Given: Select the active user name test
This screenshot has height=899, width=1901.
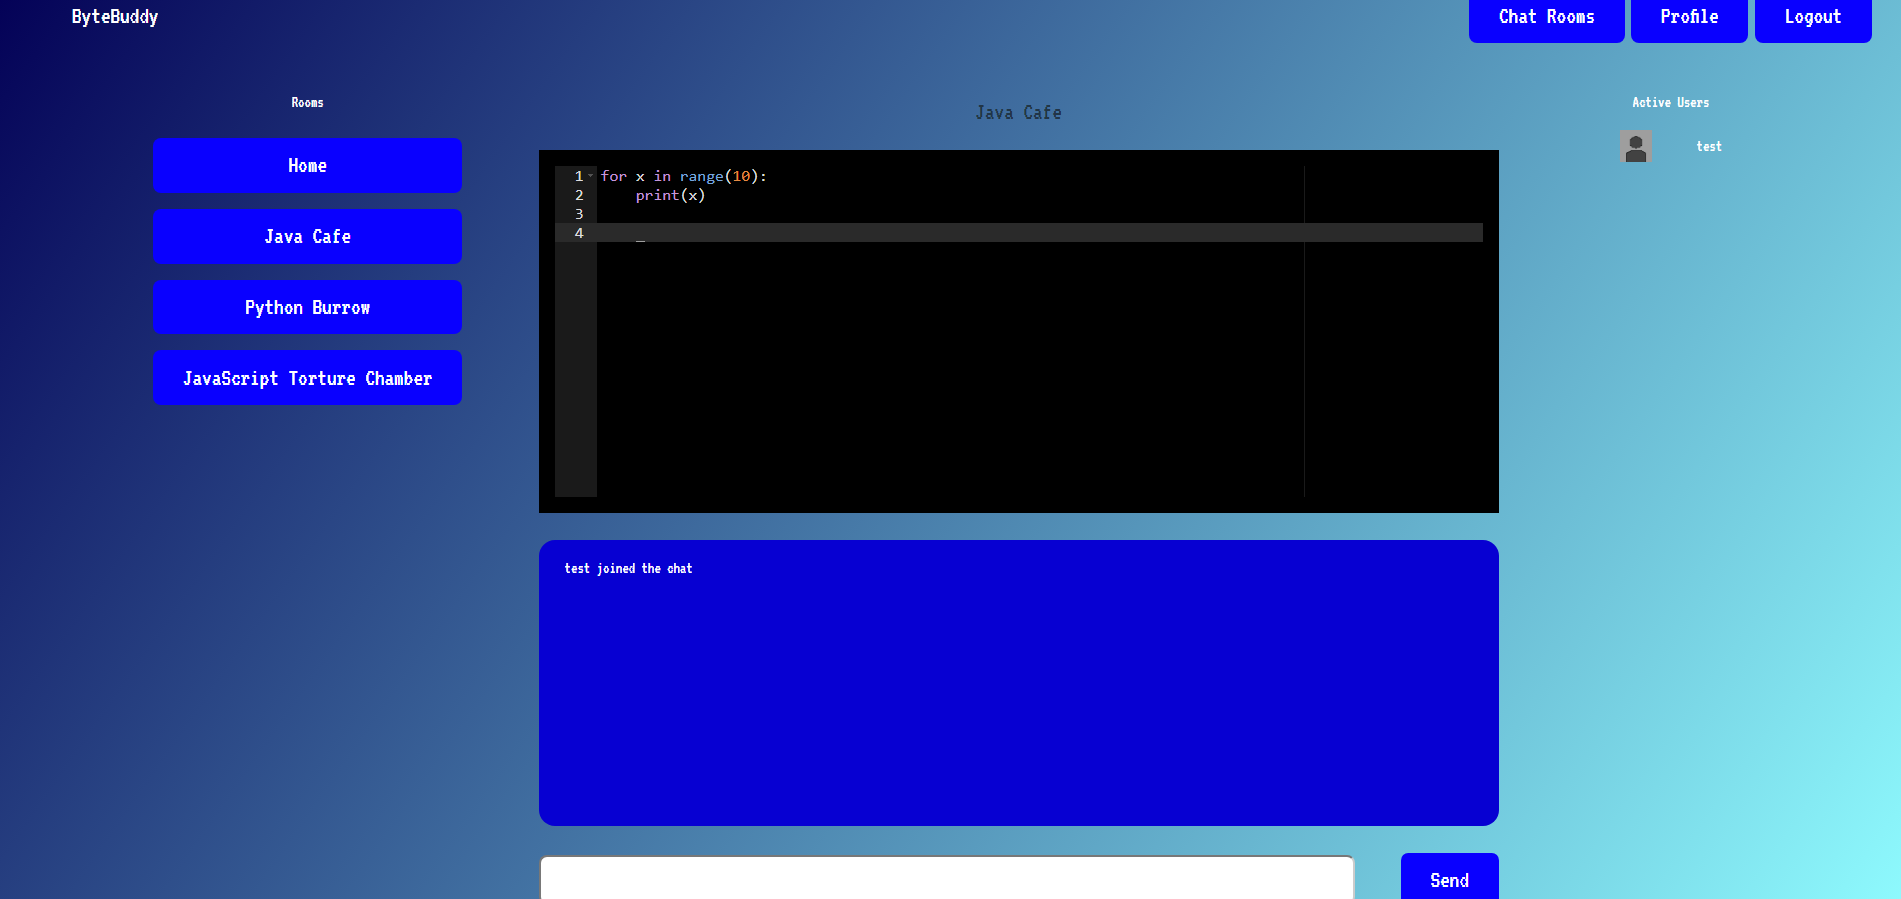Looking at the screenshot, I should click(1708, 147).
